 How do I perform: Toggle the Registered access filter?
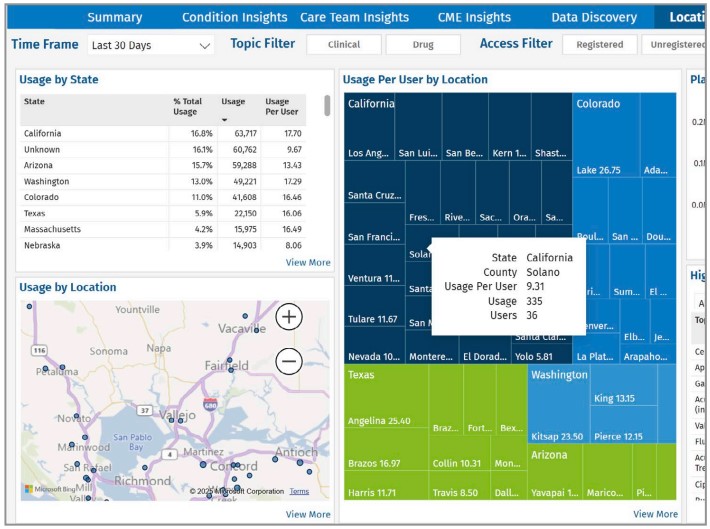[x=599, y=45]
